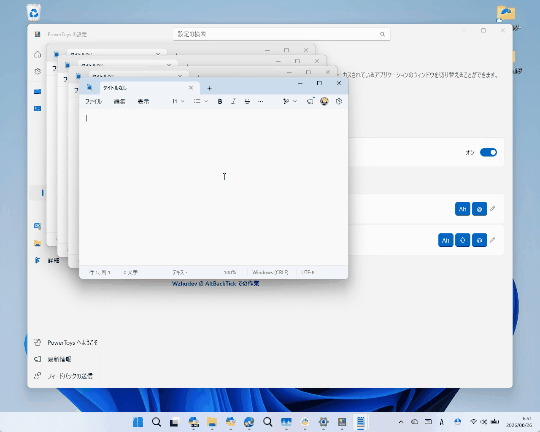The image size is (540, 432).
Task: Open the Recycle Bin on the desktop
Action: [33, 12]
